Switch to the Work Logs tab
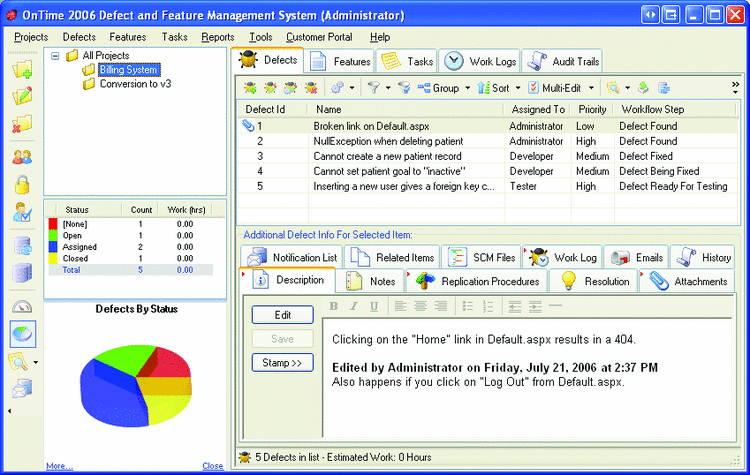750x475 pixels. [x=480, y=61]
